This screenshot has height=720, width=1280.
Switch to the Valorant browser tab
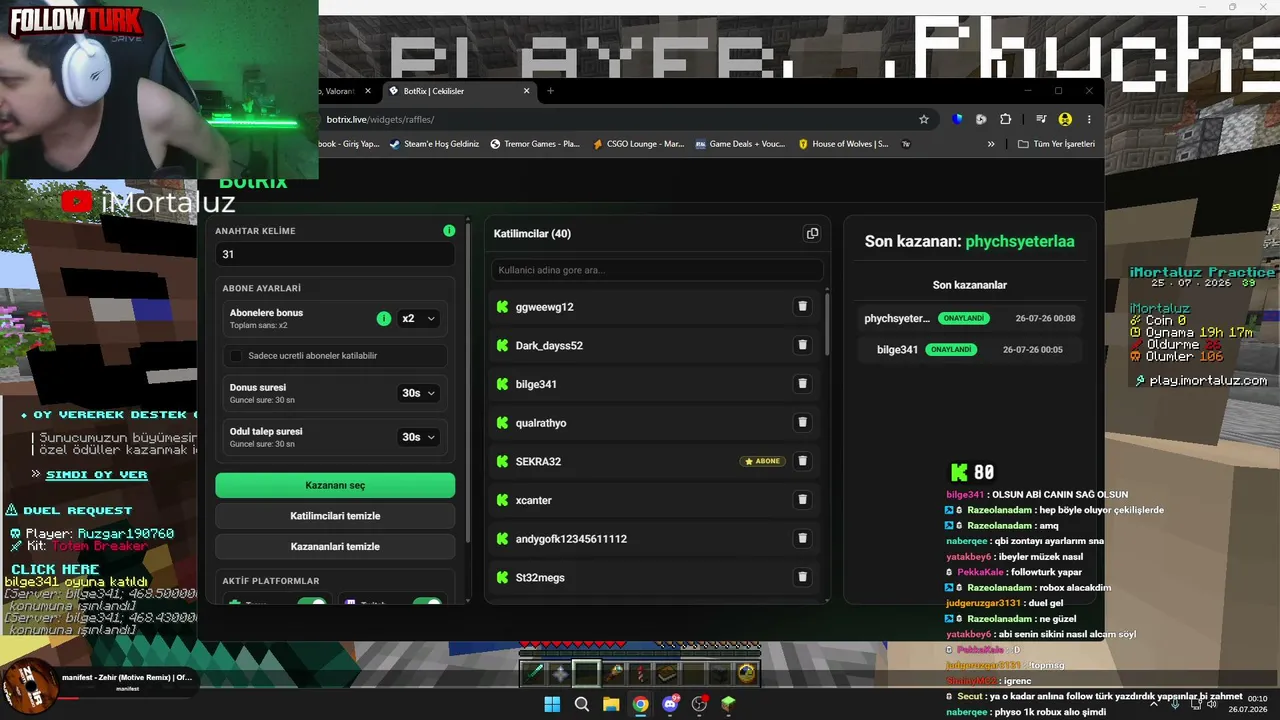point(346,91)
